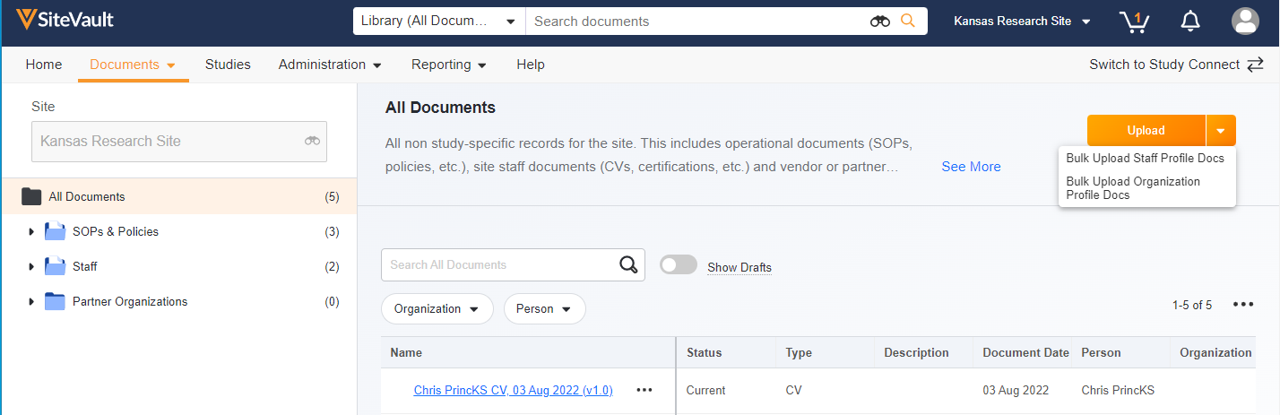The image size is (1280, 415).
Task: Click the orange search magnifier icon
Action: coord(908,21)
